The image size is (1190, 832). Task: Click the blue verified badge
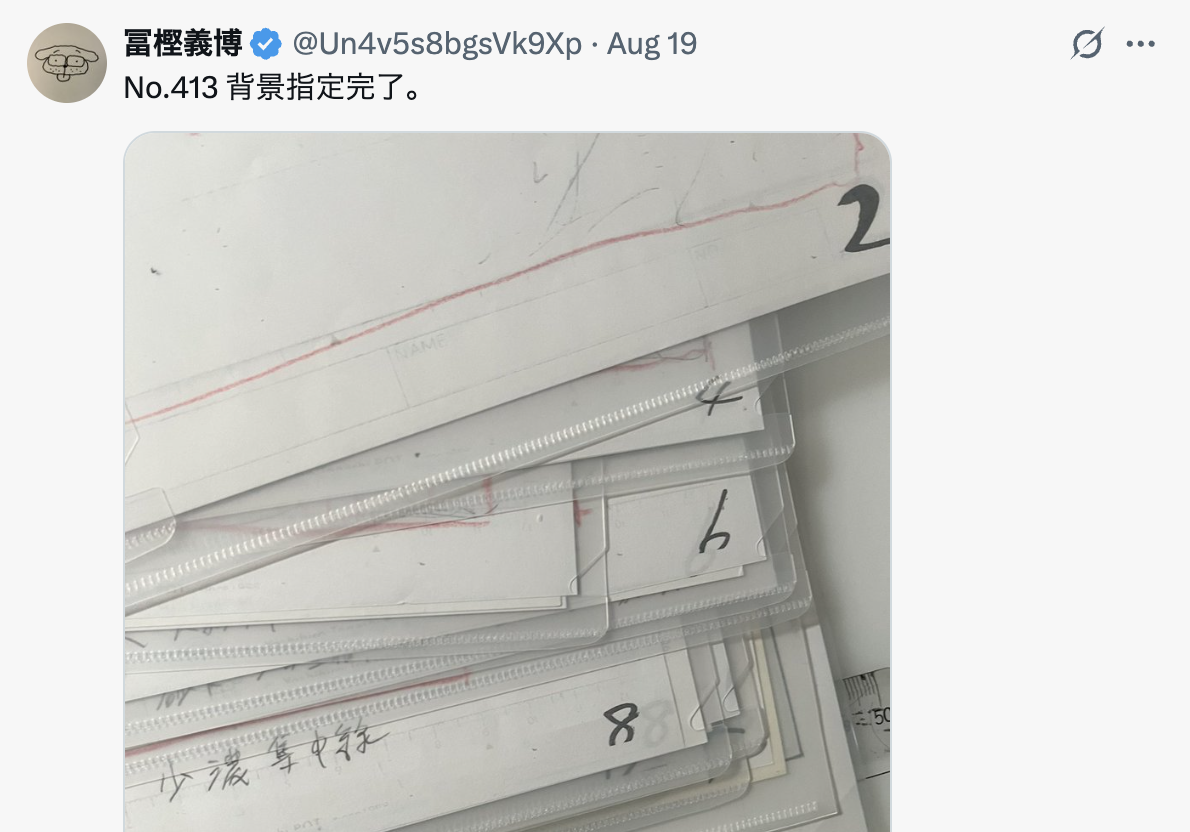266,44
